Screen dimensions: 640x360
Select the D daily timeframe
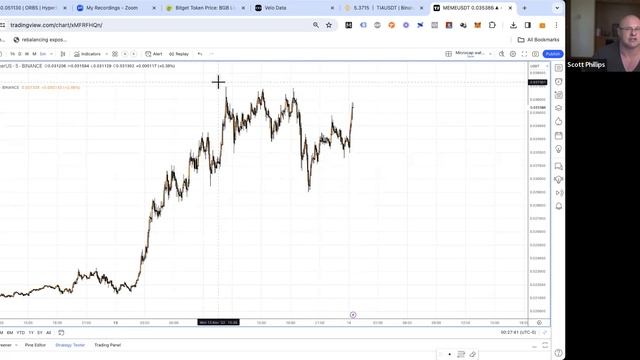tap(20, 54)
